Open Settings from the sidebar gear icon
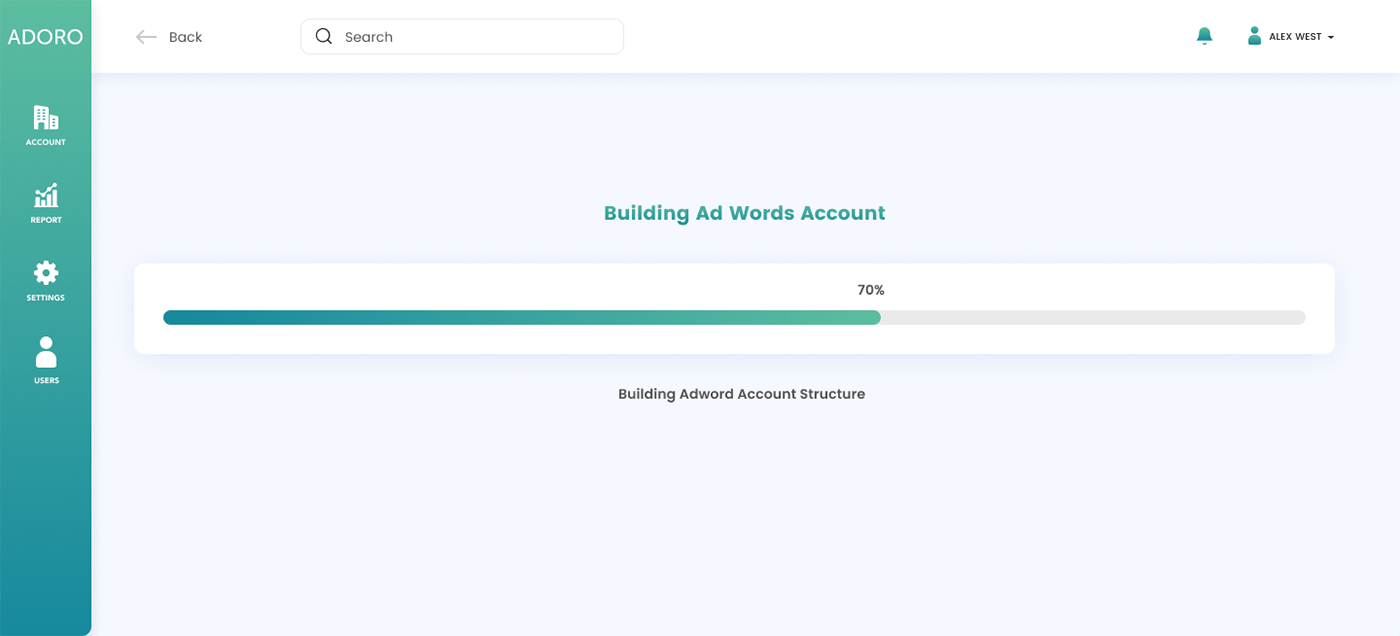Screen dimensions: 1400x636 [x=45, y=272]
